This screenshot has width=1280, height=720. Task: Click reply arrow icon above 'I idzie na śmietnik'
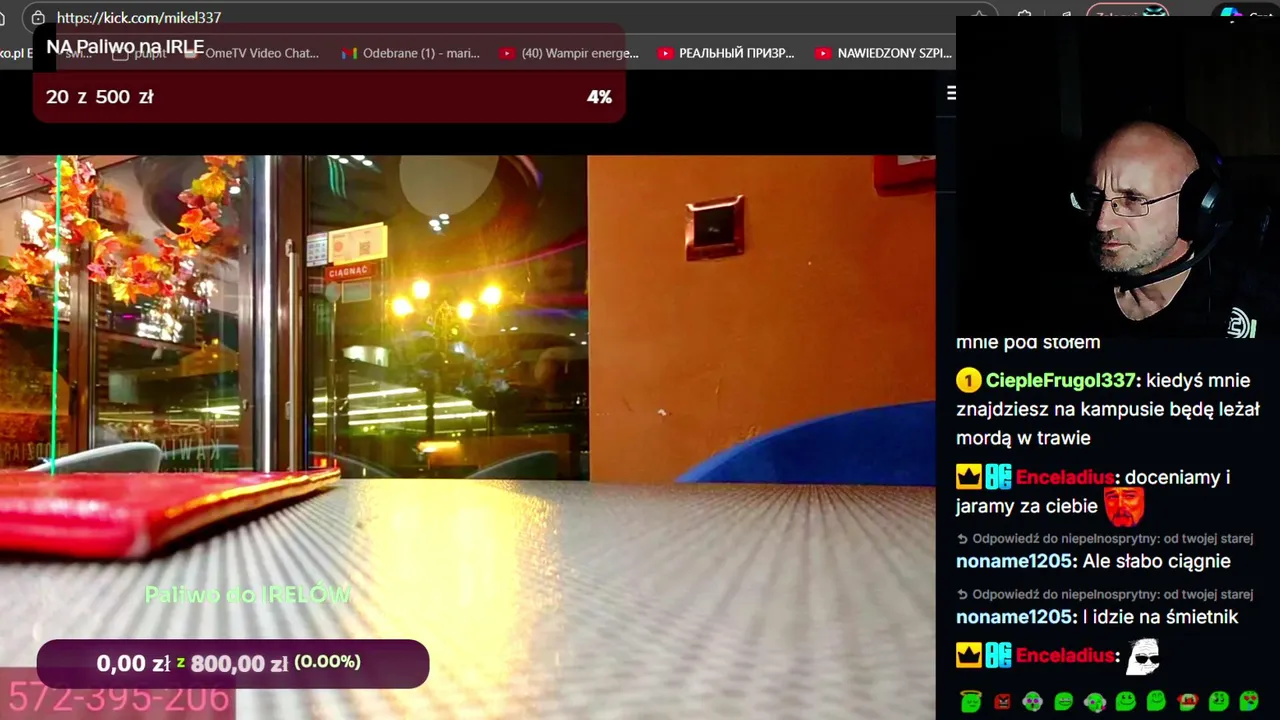click(x=962, y=594)
